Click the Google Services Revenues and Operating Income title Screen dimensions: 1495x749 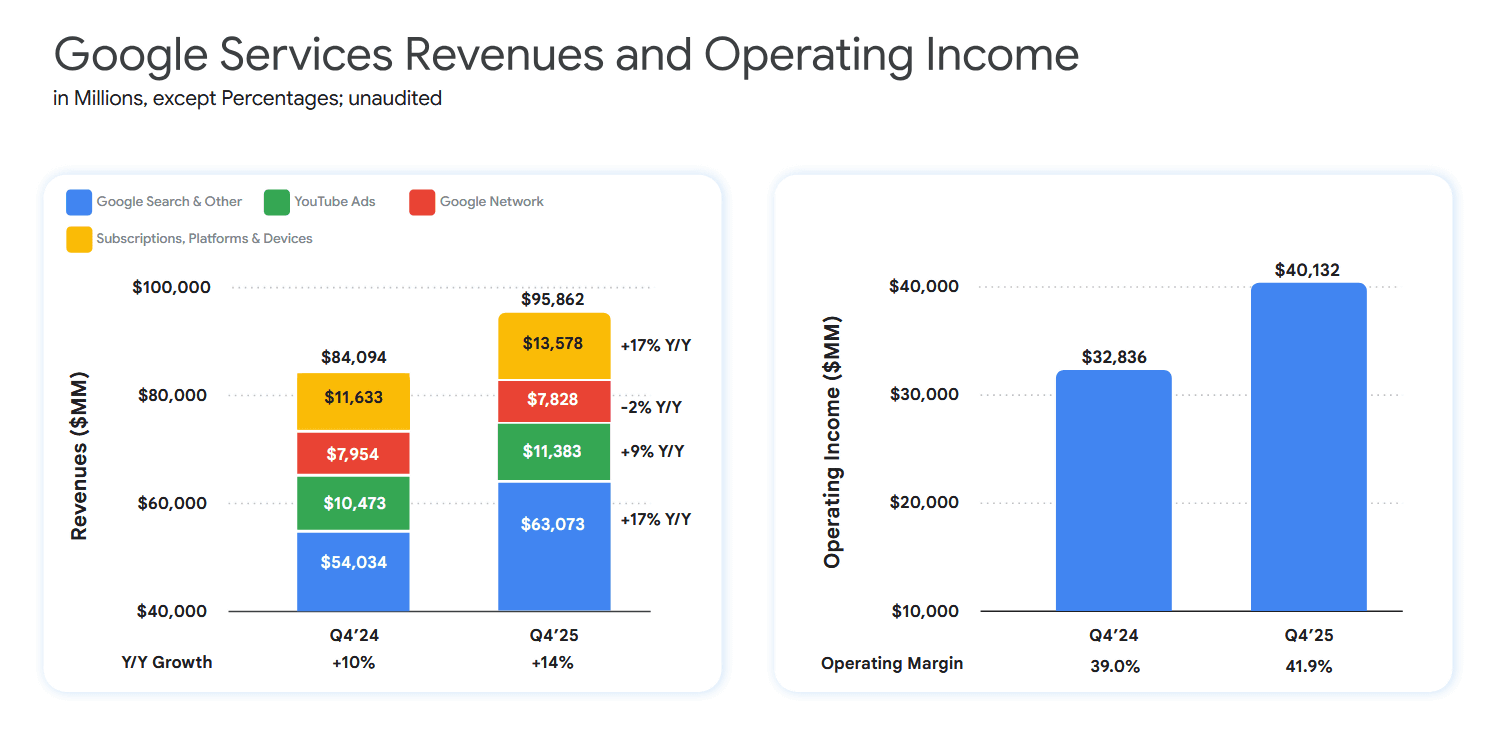click(x=566, y=55)
